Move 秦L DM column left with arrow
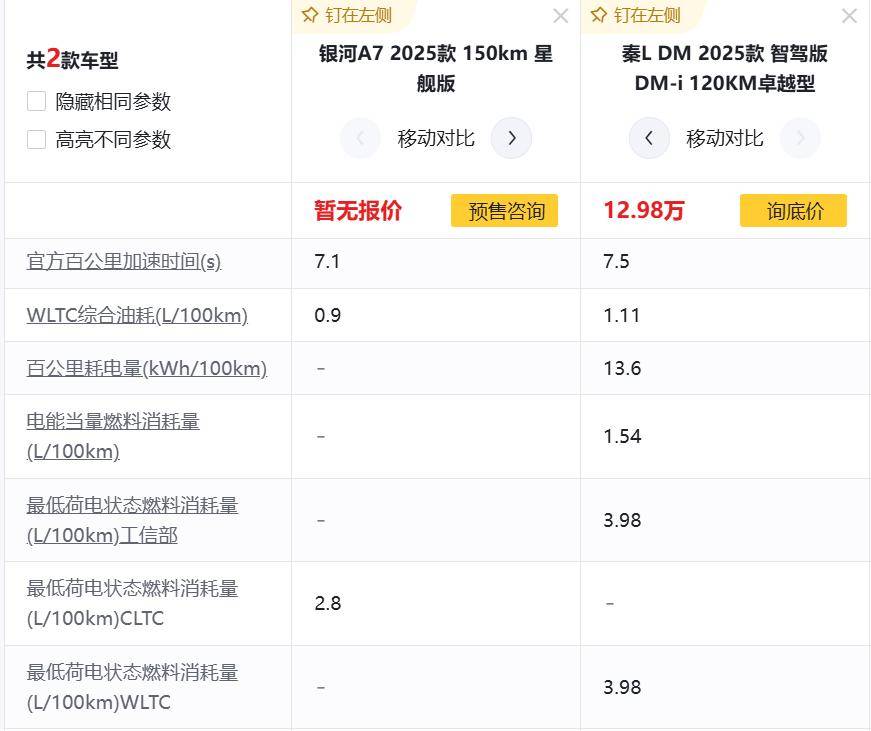The image size is (871, 731). (649, 138)
